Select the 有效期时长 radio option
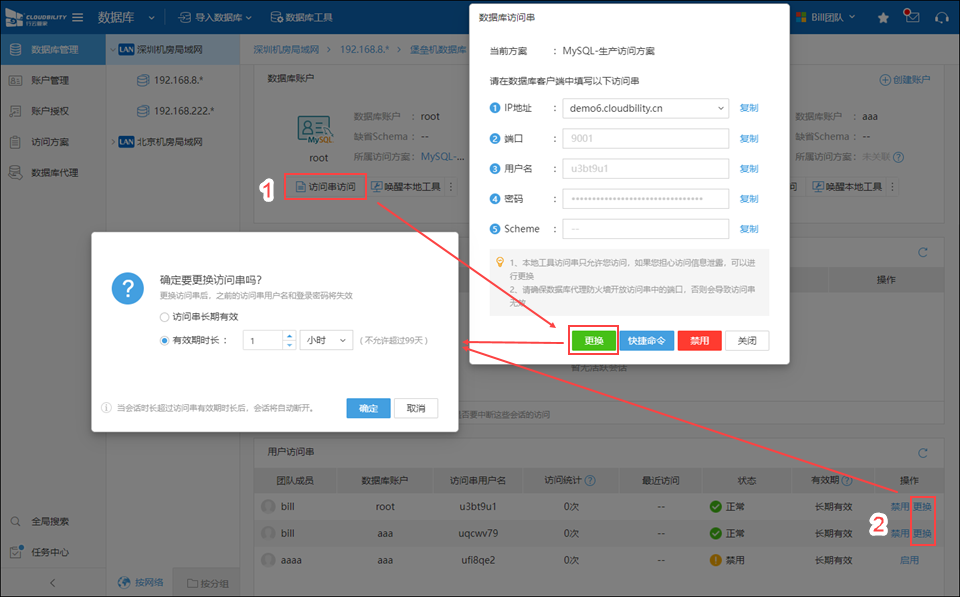 pos(165,341)
